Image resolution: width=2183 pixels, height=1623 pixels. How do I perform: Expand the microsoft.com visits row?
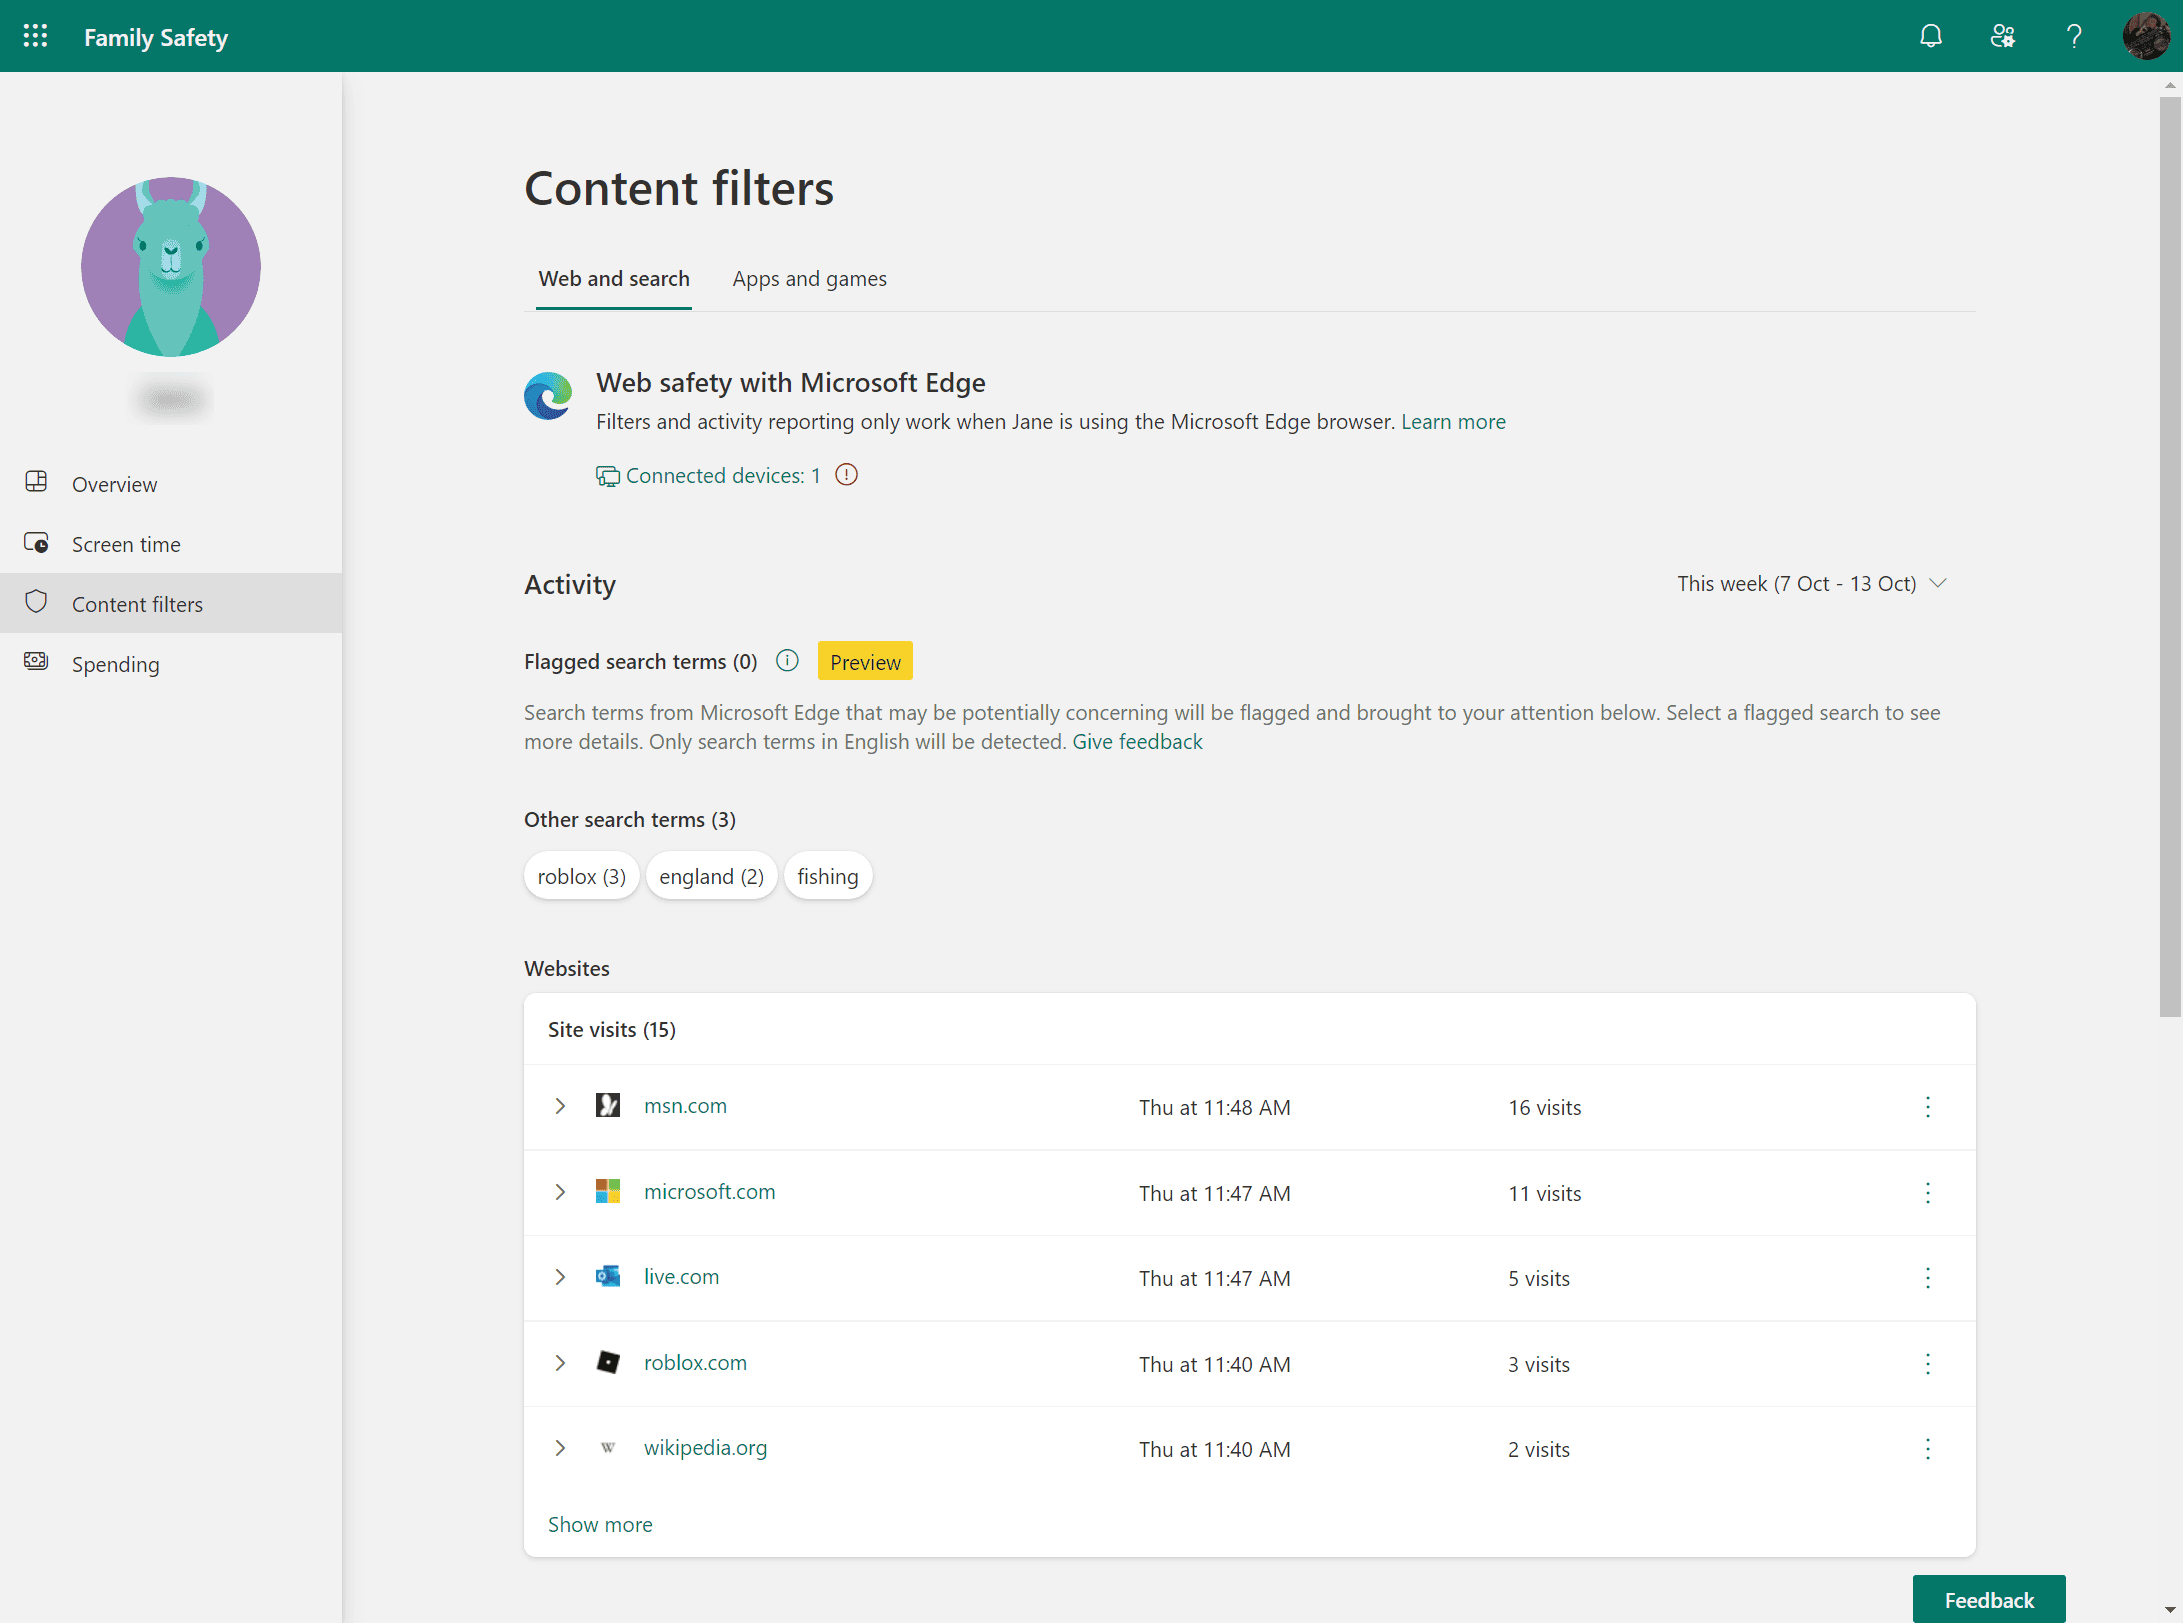coord(560,1192)
